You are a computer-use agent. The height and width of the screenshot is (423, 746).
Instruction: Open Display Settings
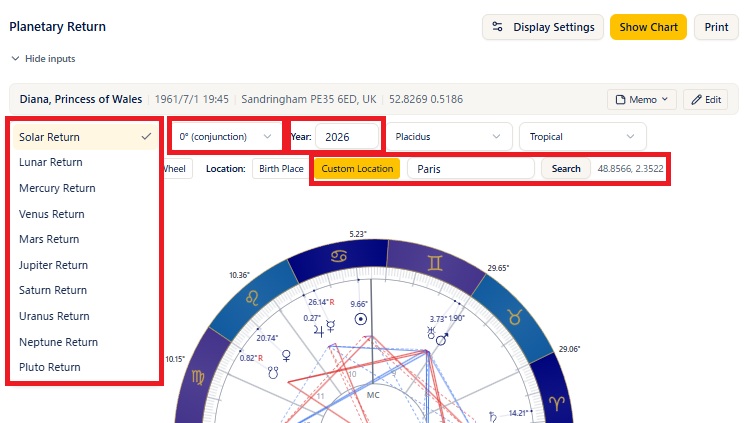tap(543, 27)
